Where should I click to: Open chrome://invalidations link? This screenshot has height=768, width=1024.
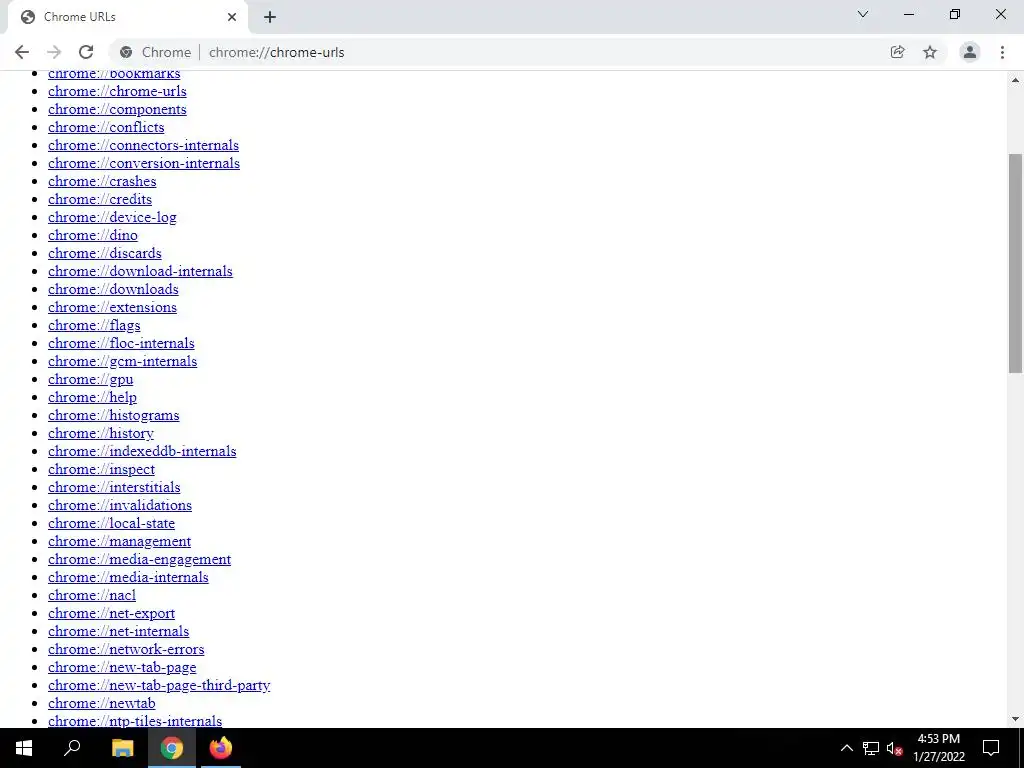coord(120,505)
